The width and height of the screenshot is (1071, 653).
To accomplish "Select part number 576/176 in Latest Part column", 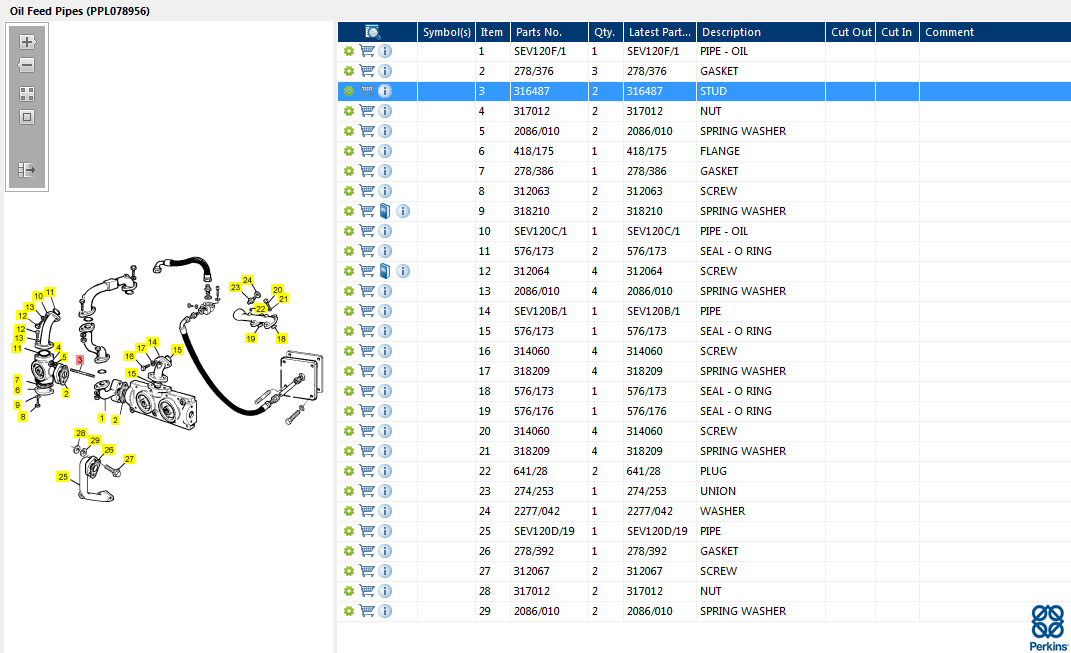I will 647,411.
